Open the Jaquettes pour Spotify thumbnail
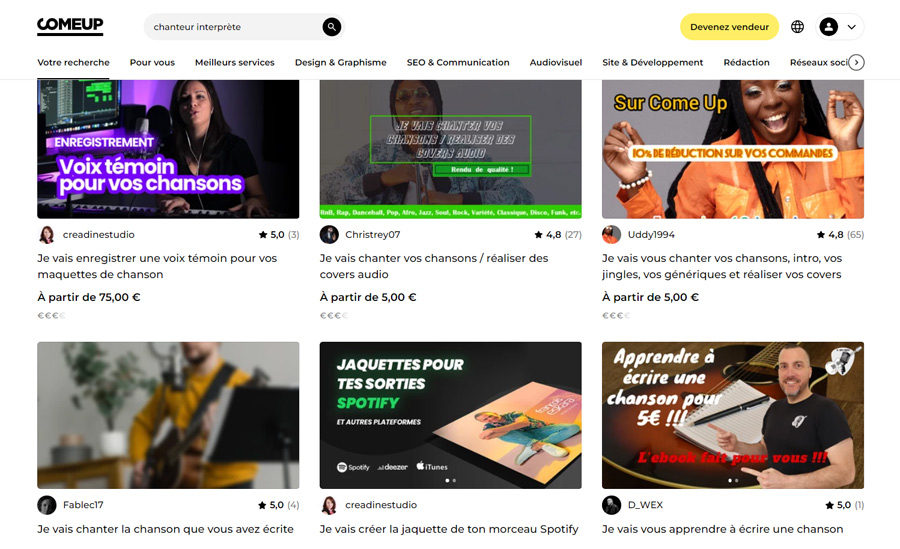 [x=451, y=415]
